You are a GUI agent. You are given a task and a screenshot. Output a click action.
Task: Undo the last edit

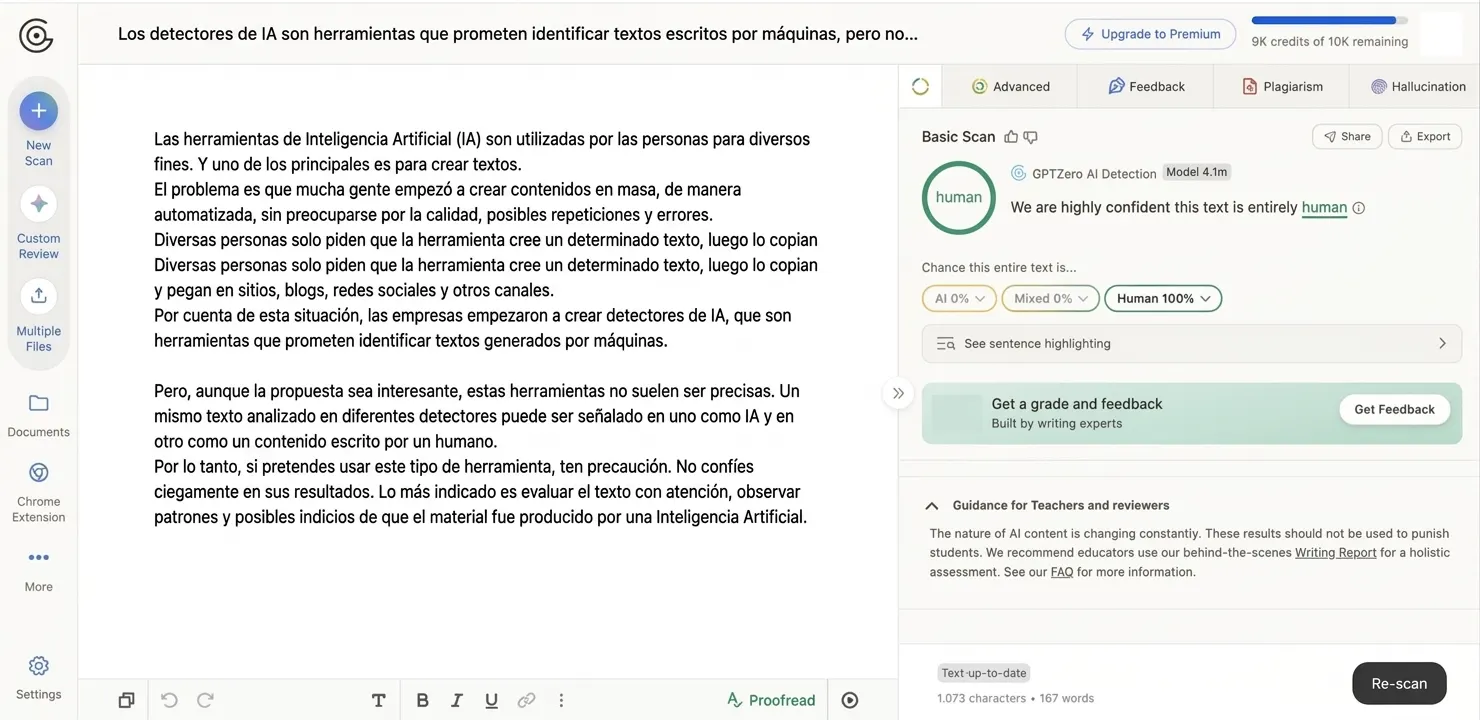[169, 700]
